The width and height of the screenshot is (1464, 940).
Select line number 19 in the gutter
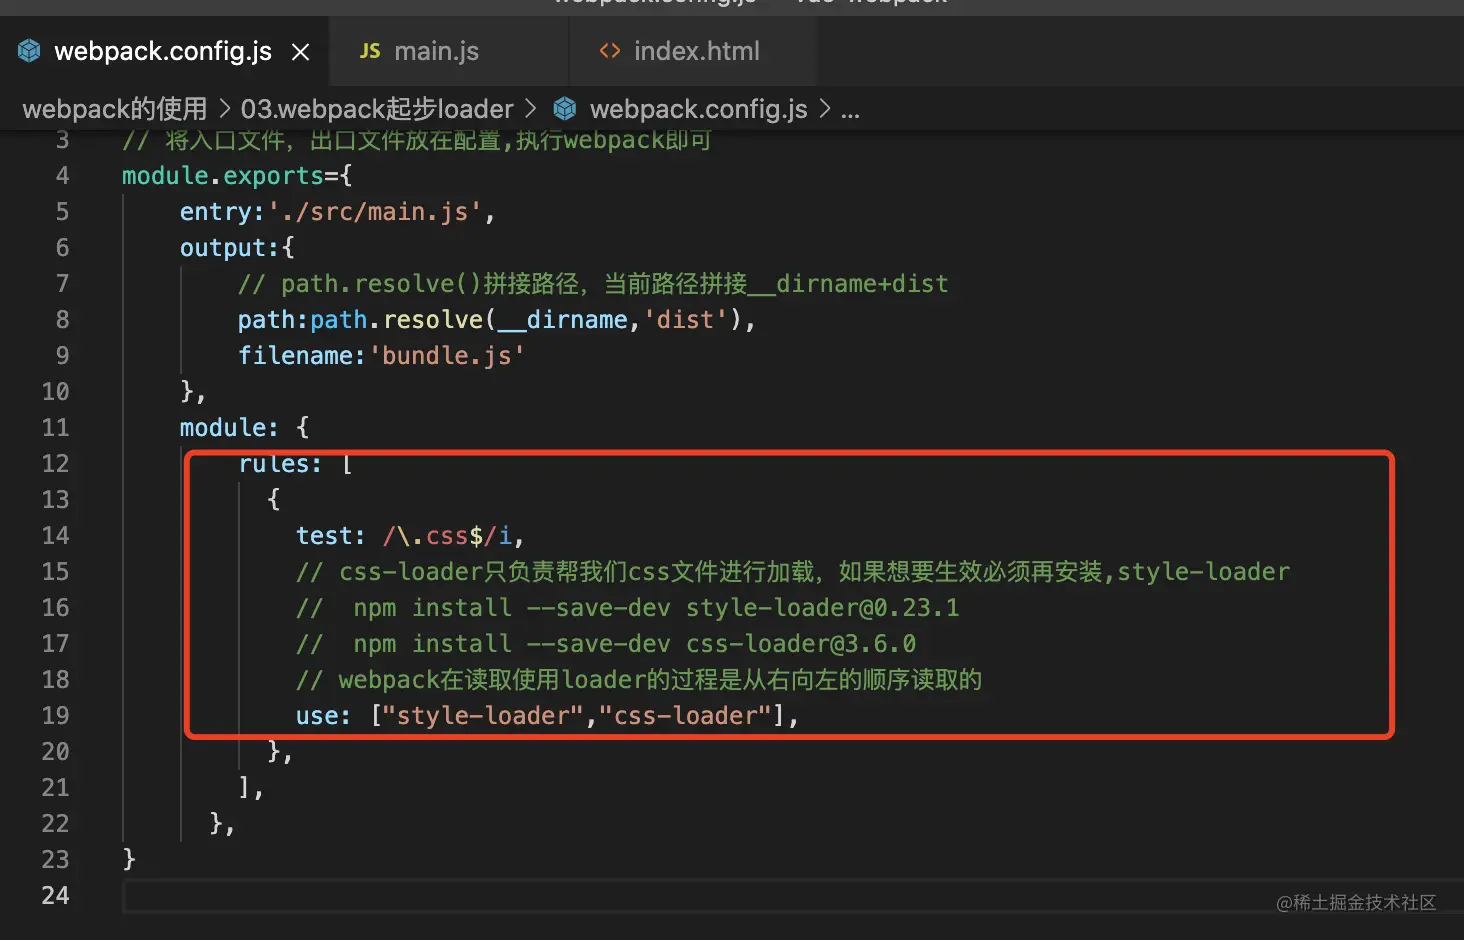coord(56,716)
